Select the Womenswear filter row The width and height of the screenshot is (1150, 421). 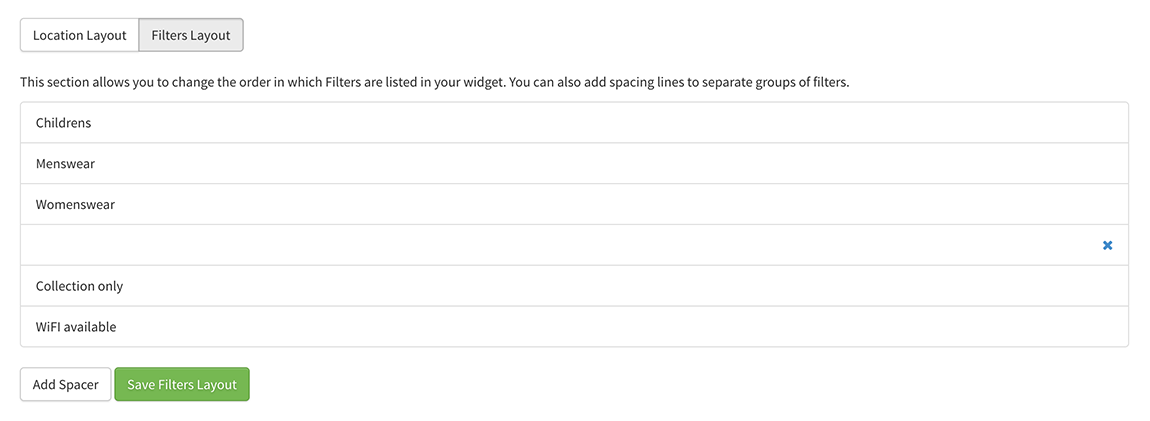[574, 205]
